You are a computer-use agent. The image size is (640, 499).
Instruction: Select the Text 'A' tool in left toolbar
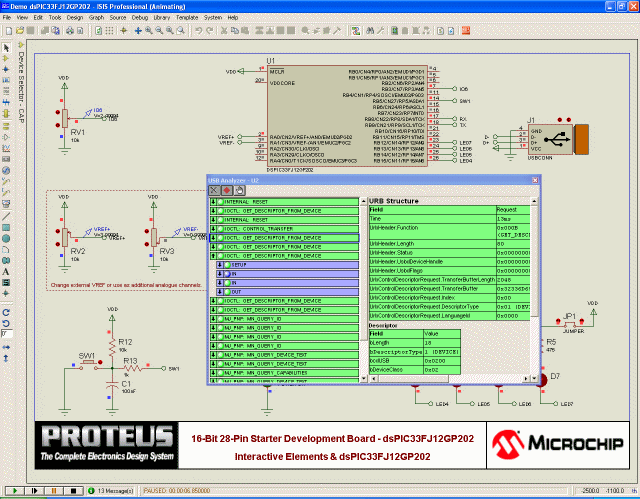point(6,271)
